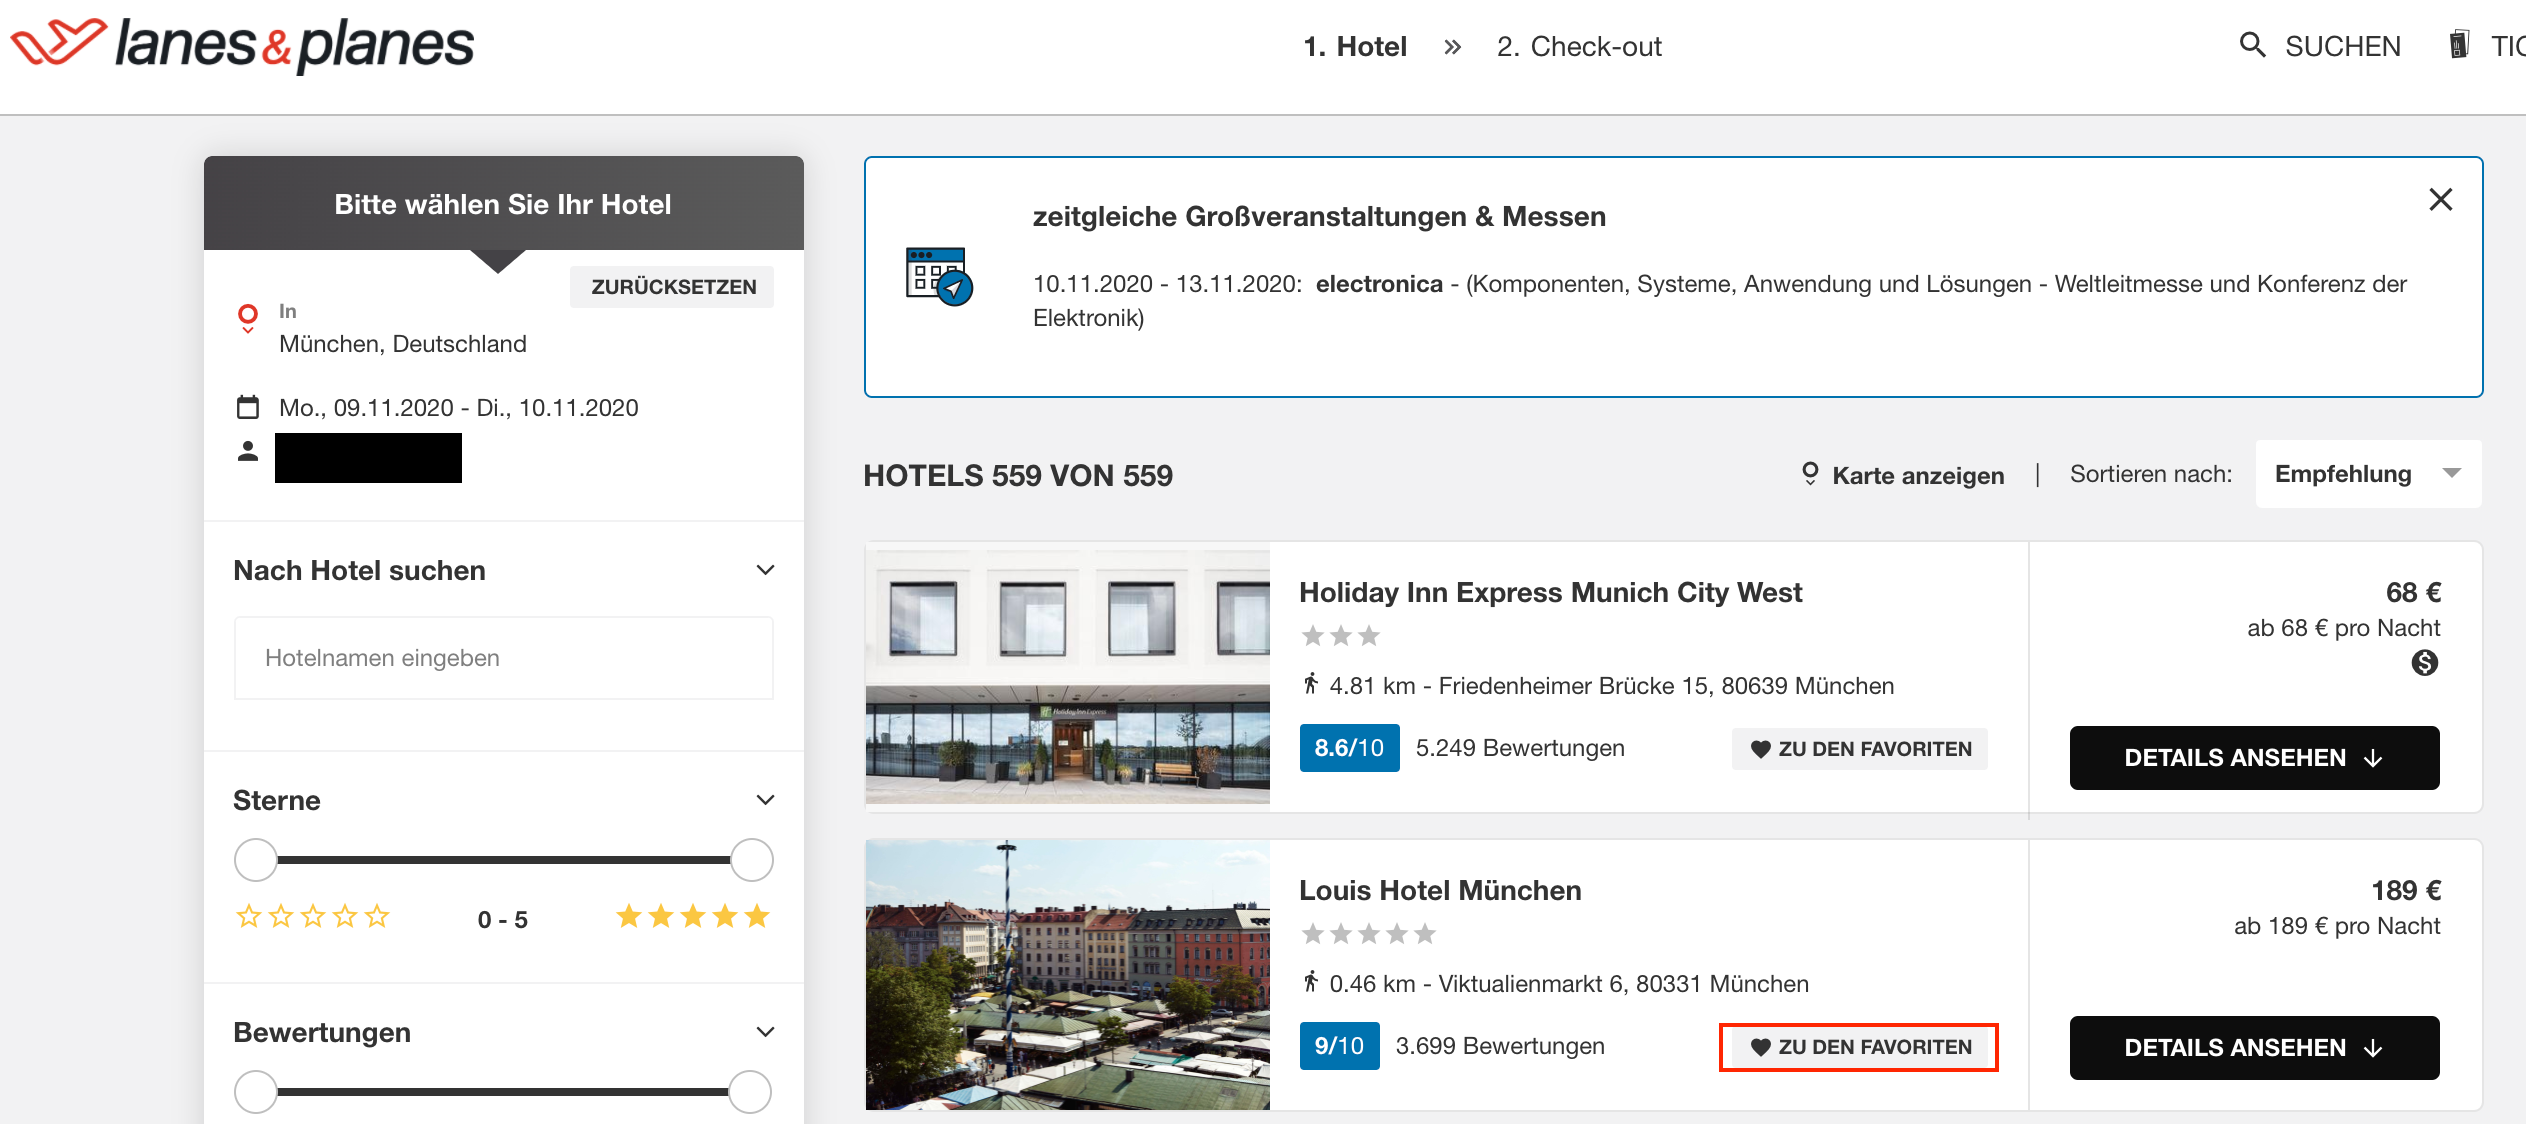Viewport: 2526px width, 1124px height.
Task: Click the Sterne slider left handle
Action: point(256,860)
